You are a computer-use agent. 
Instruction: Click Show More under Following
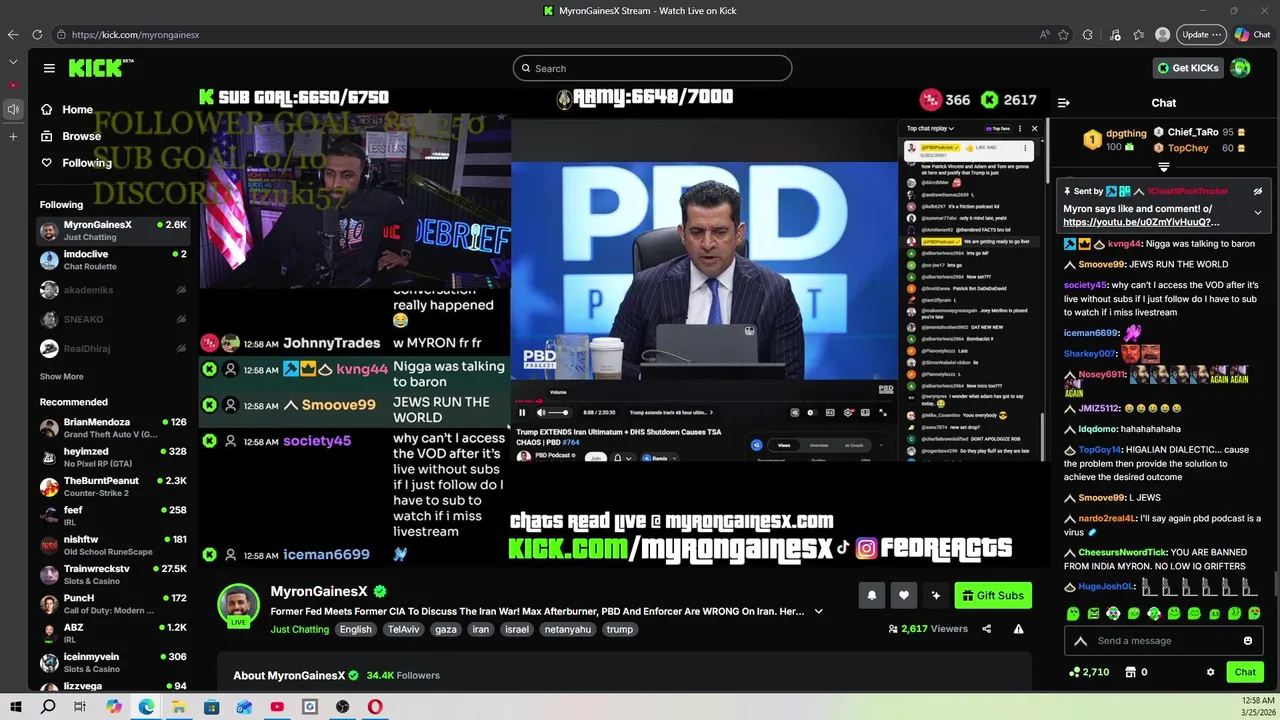coord(61,376)
